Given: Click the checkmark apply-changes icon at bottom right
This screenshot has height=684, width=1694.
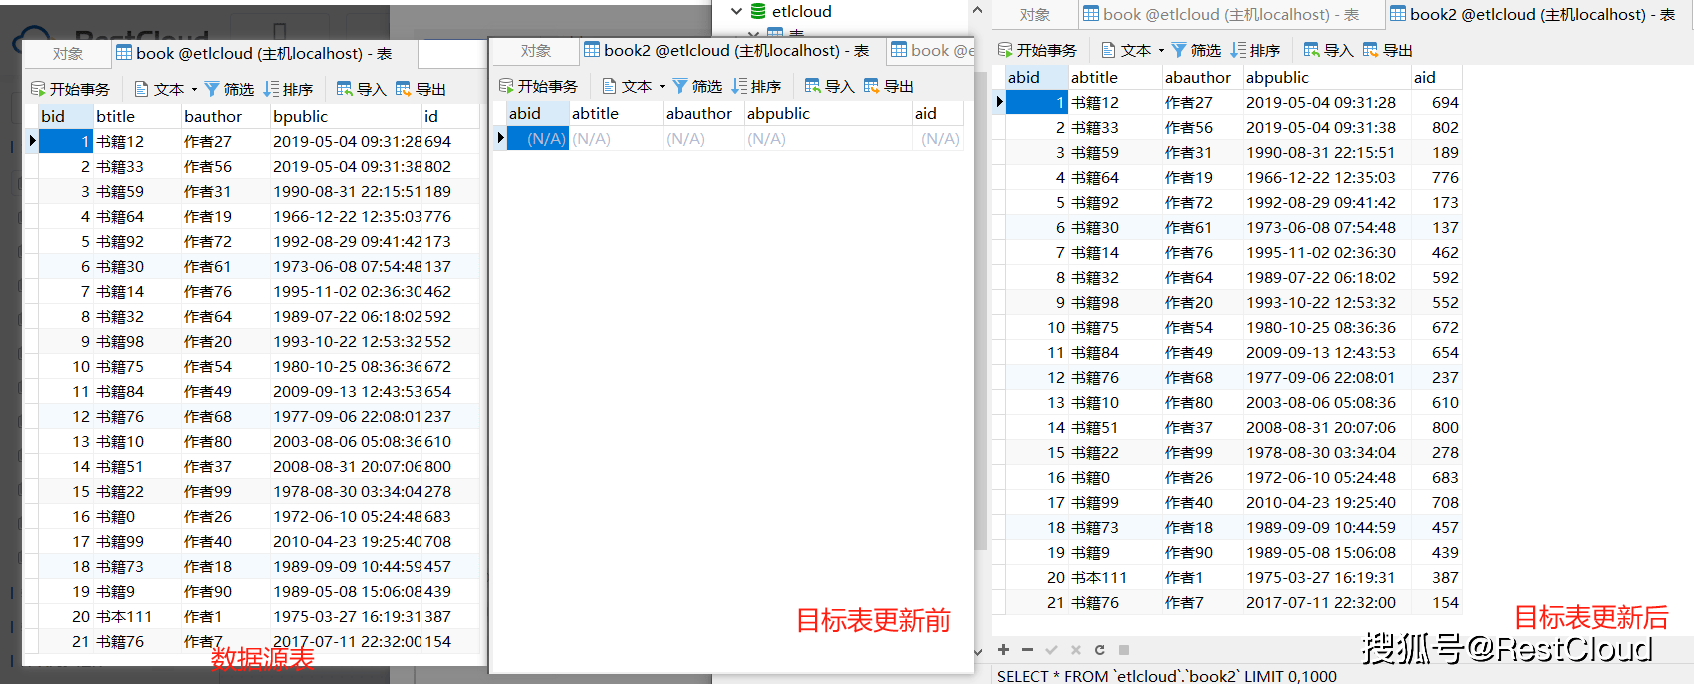Looking at the screenshot, I should click(x=1051, y=649).
